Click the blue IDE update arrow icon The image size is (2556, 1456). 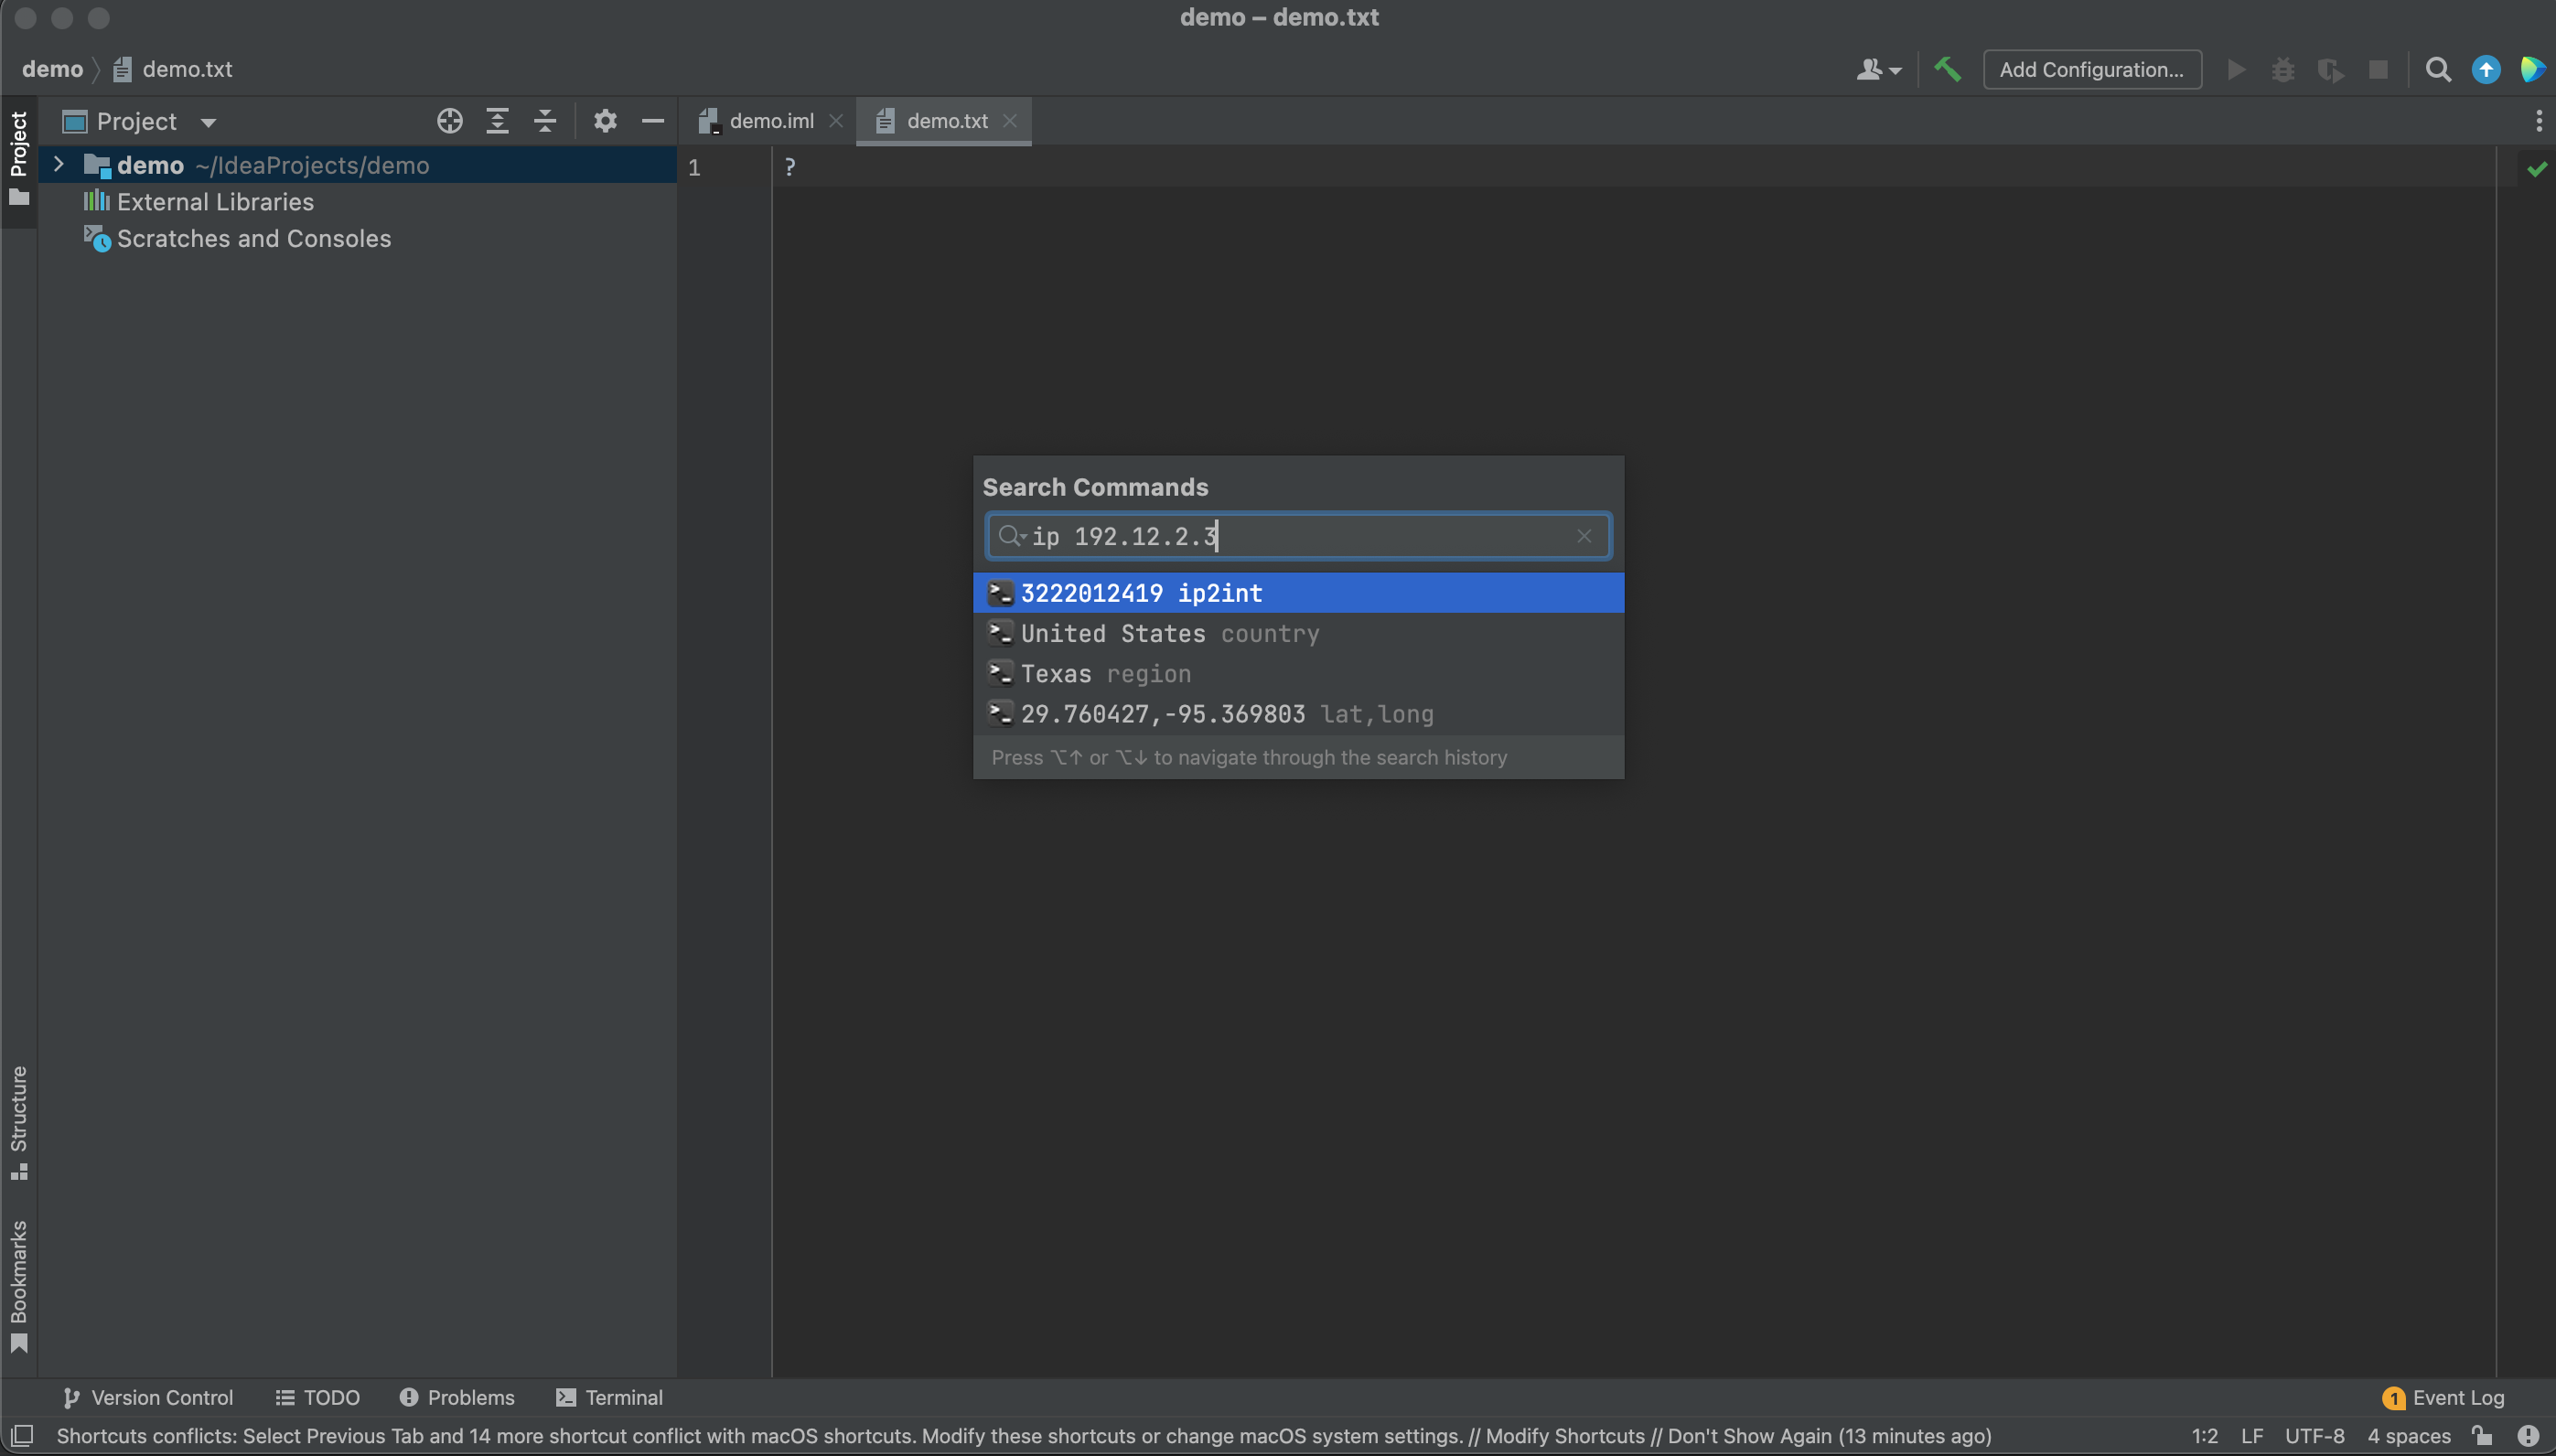pyautogui.click(x=2485, y=69)
